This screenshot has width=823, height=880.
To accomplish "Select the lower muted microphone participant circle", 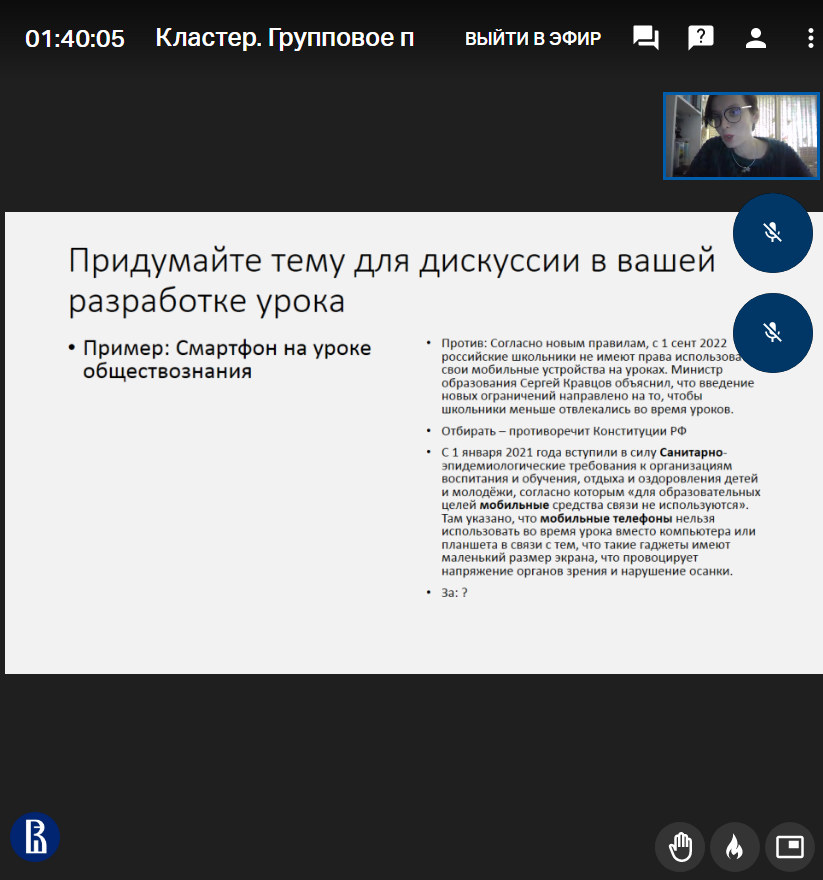I will point(772,333).
